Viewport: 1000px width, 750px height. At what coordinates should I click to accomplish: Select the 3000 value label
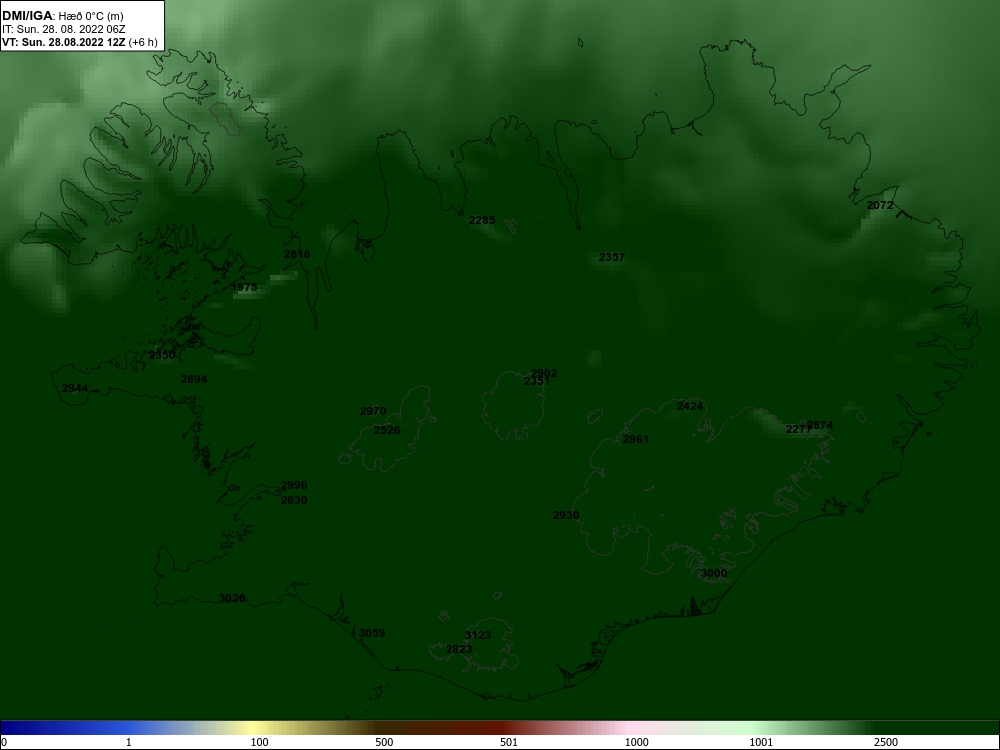coord(714,573)
